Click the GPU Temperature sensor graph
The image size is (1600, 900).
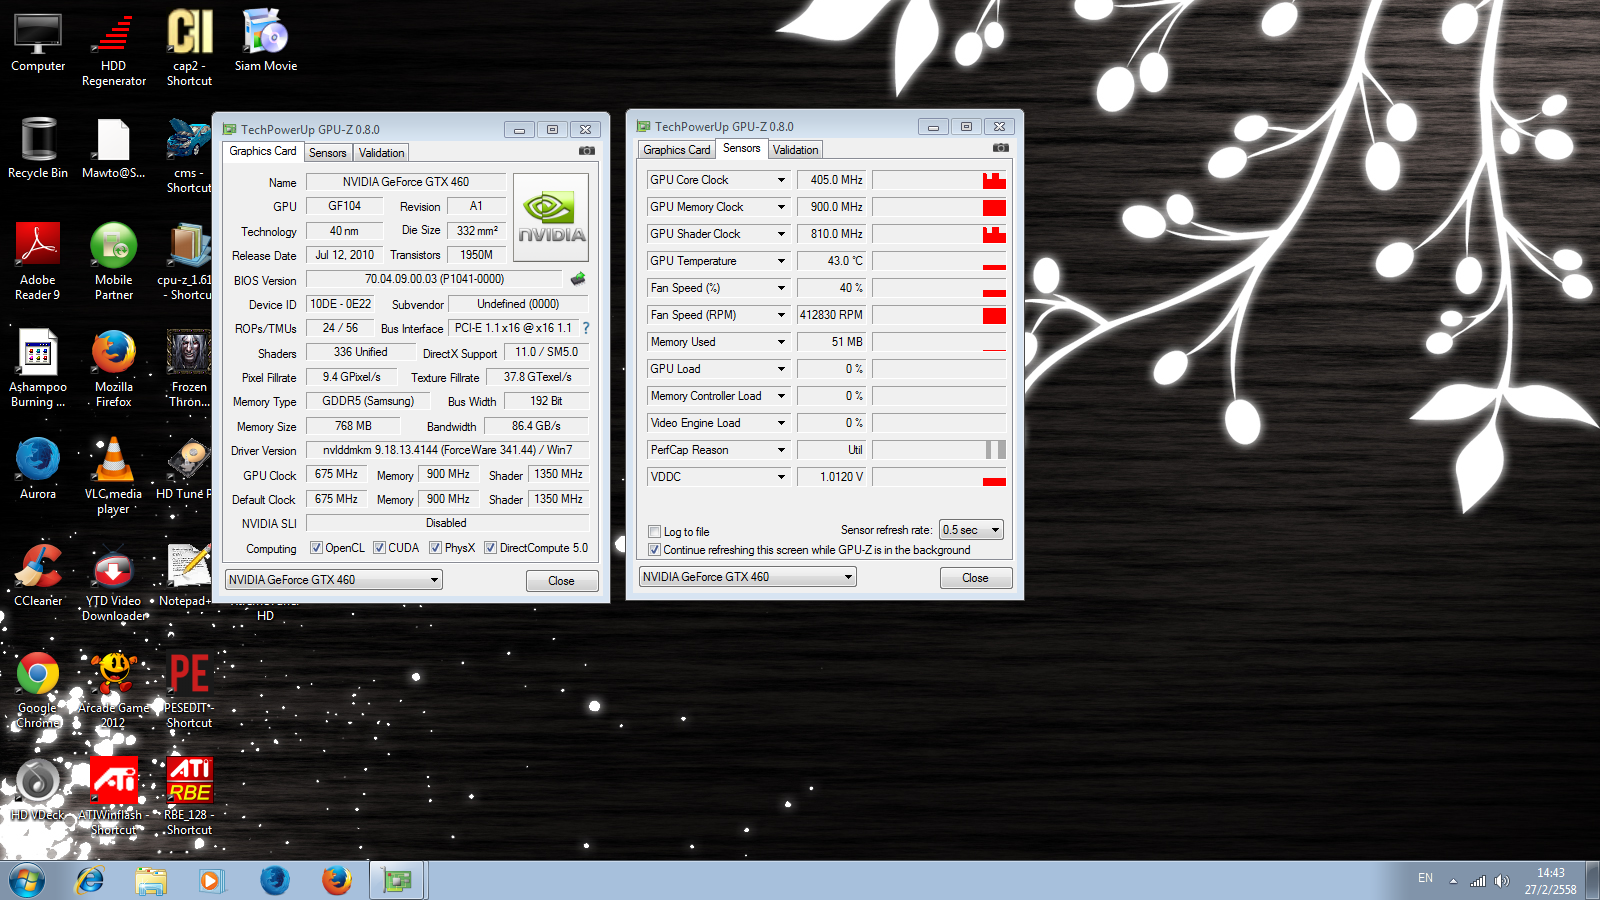939,261
